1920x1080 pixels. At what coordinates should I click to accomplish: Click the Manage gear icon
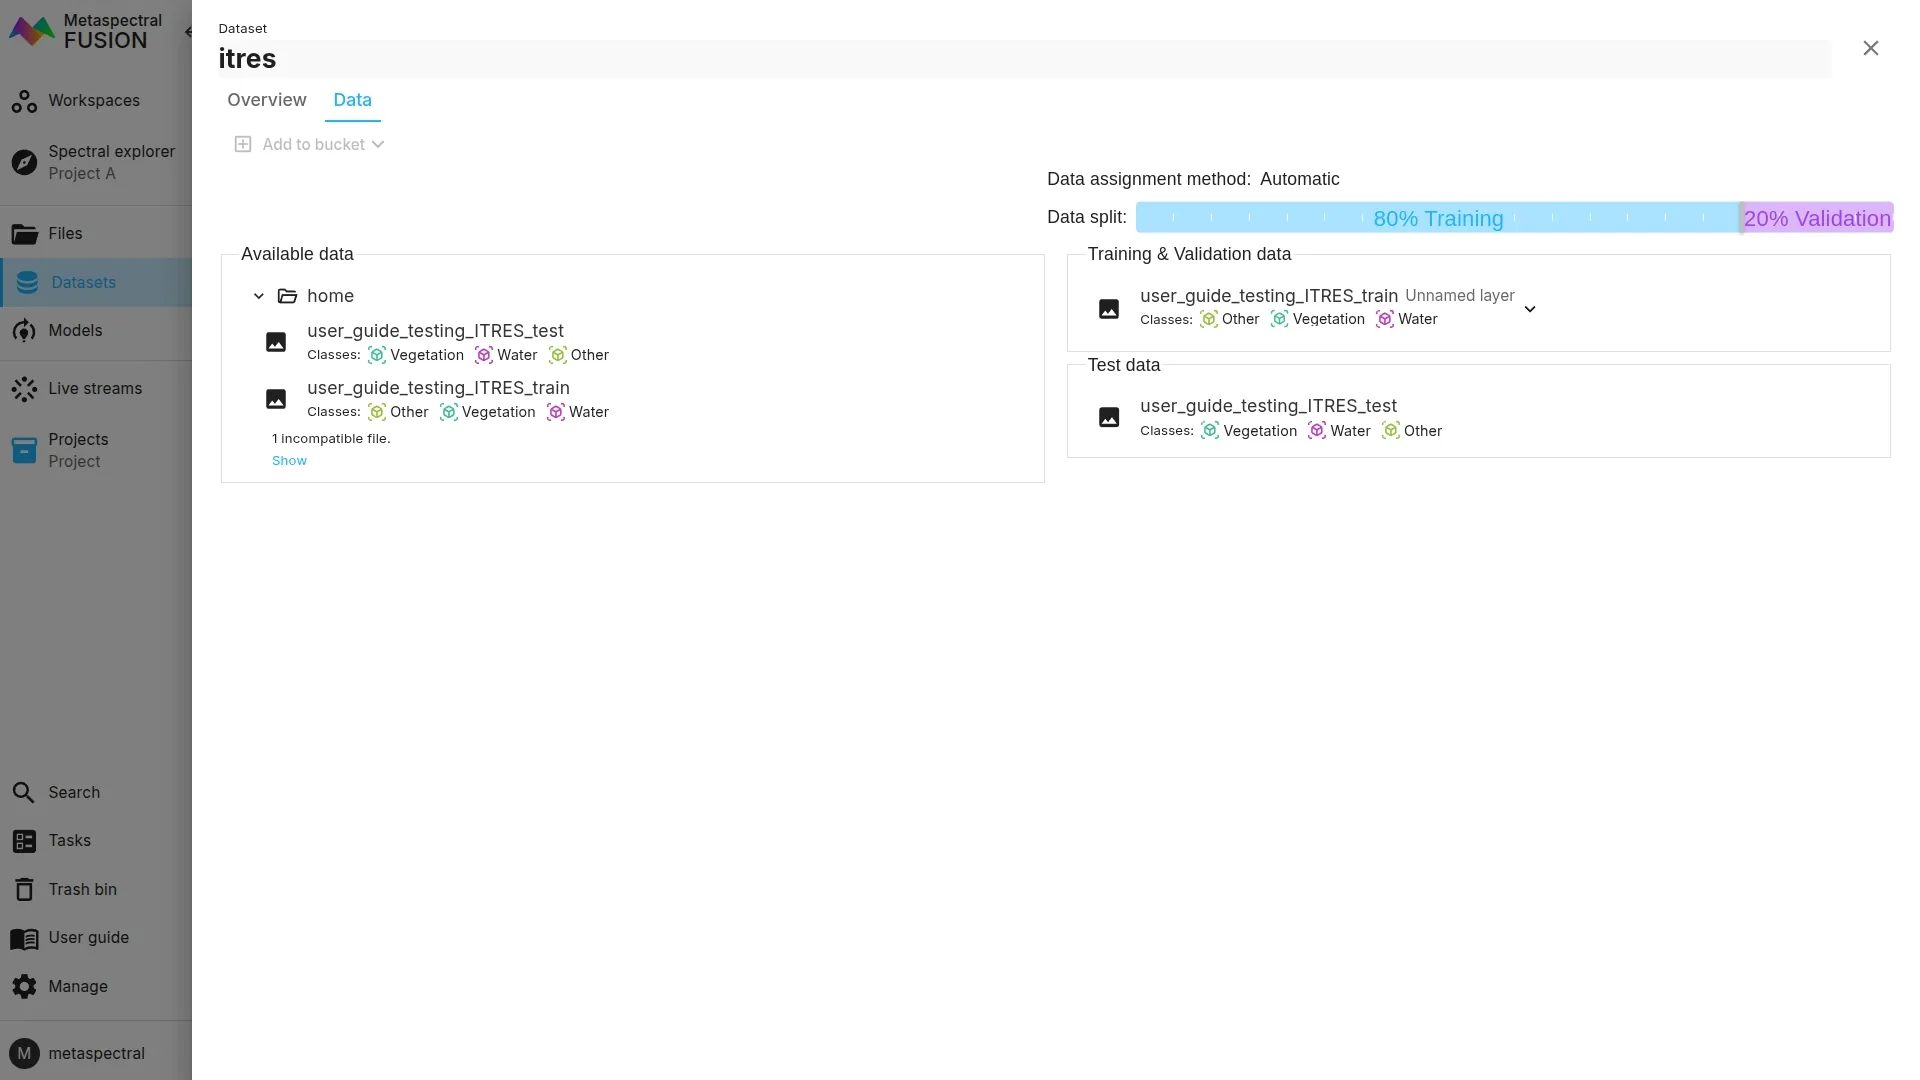(x=24, y=987)
